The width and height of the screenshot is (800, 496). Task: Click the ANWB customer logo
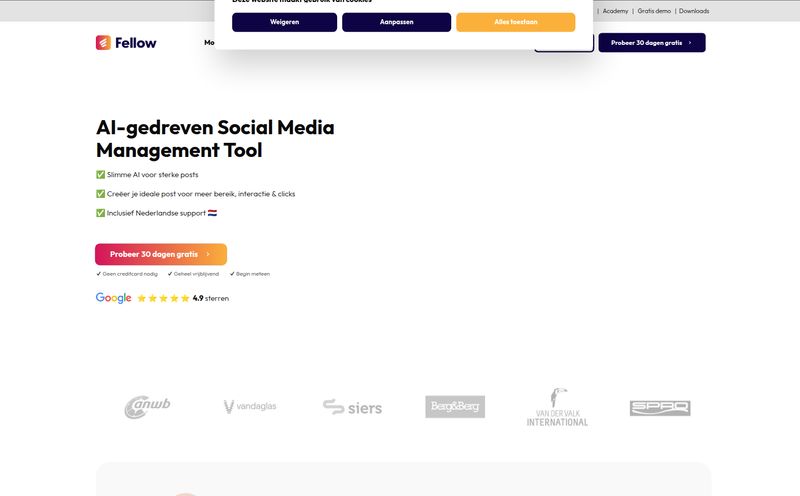pyautogui.click(x=147, y=407)
